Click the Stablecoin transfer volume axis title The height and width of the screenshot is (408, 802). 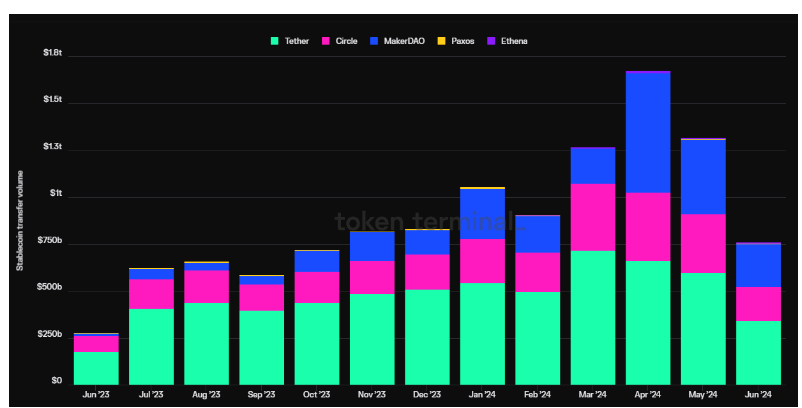pyautogui.click(x=20, y=221)
